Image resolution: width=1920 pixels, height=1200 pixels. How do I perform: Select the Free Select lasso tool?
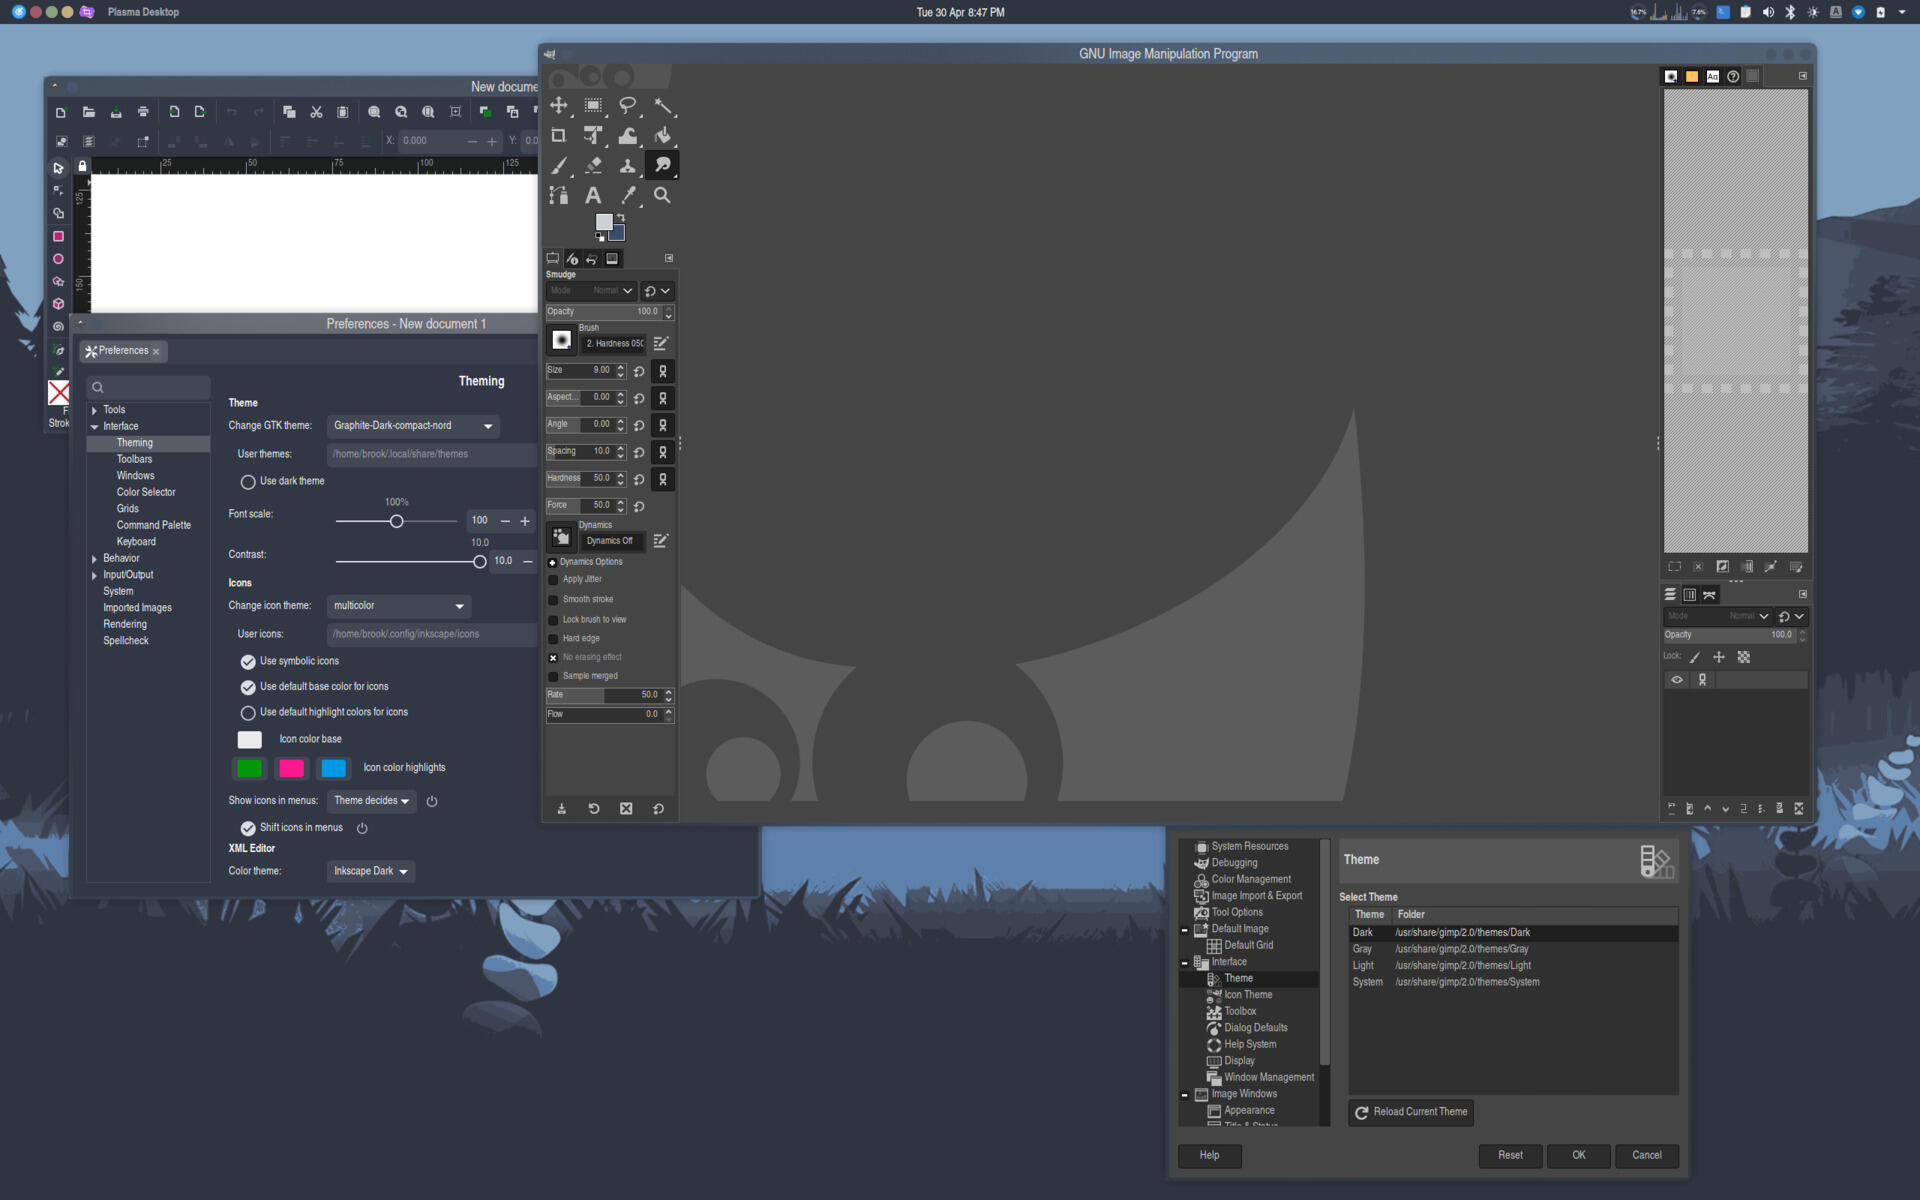tap(628, 106)
